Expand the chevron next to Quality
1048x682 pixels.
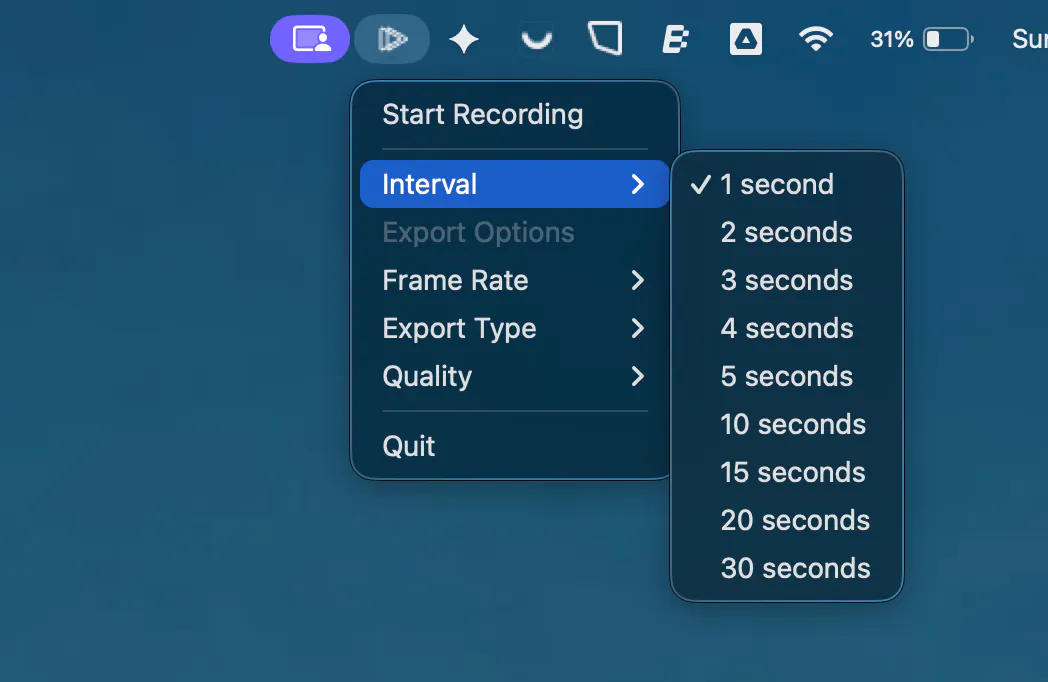click(x=638, y=376)
